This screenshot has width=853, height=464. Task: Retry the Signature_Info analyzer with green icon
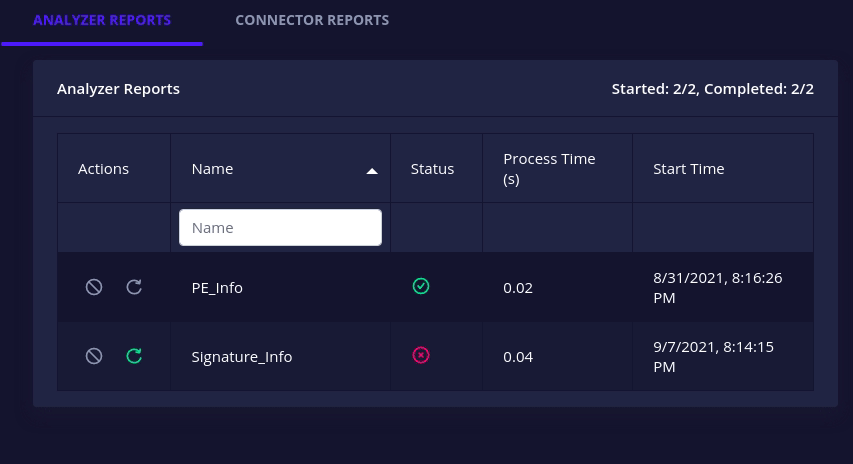(134, 356)
